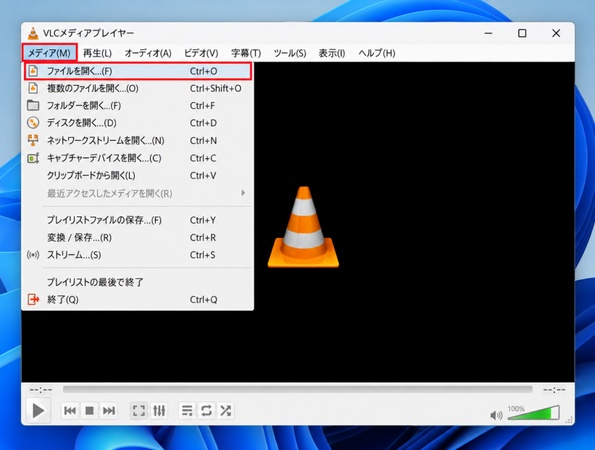Viewport: 595px width, 450px height.
Task: Click the disc icon beside ディスクを開く
Action: point(33,123)
